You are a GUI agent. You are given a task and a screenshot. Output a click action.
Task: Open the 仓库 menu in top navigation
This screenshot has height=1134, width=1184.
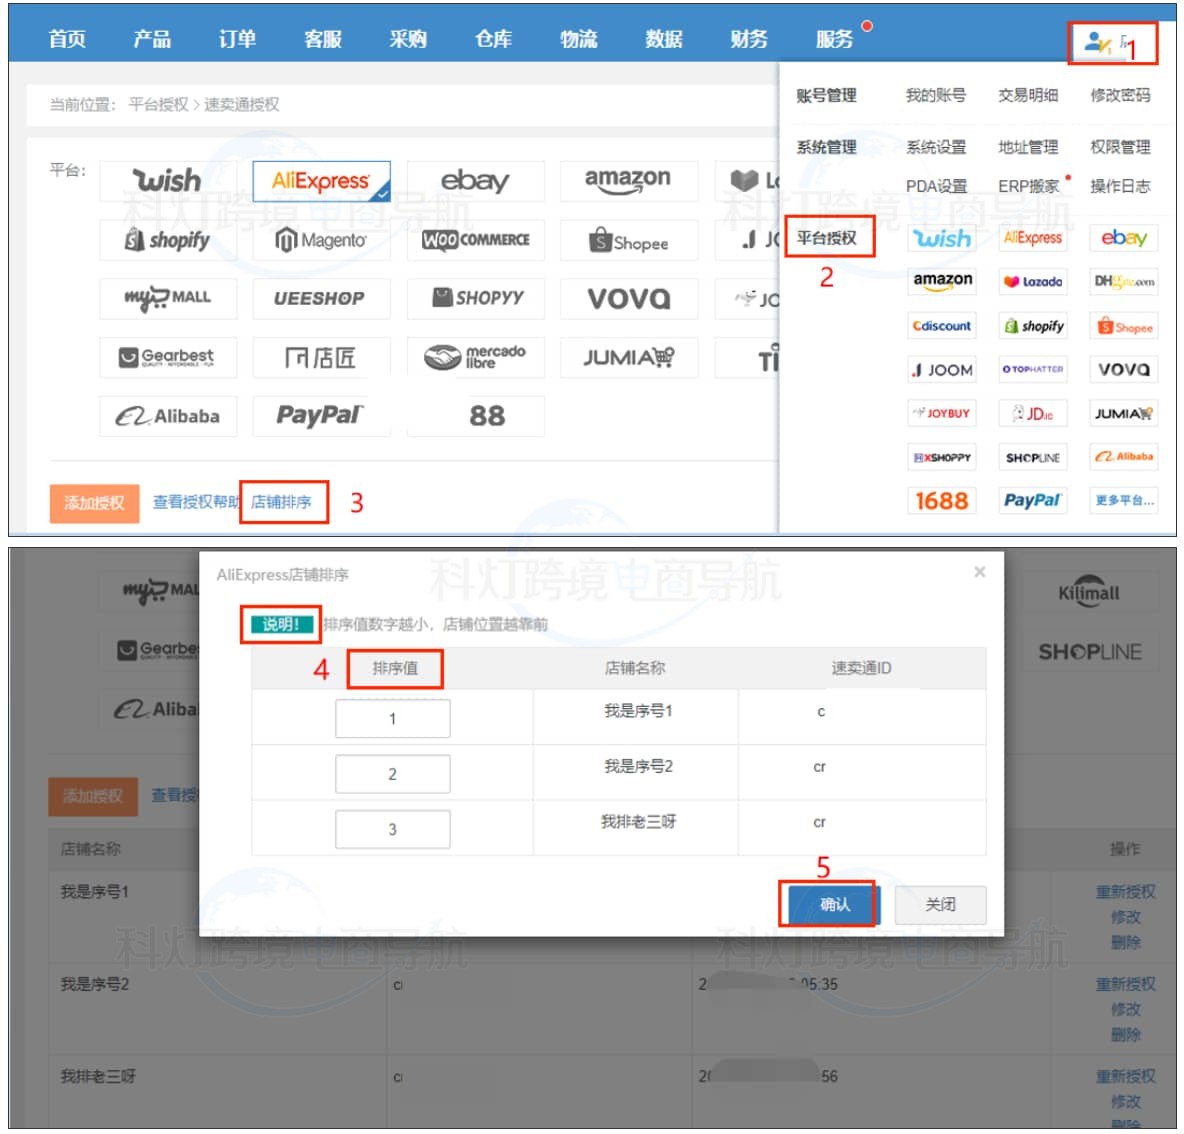click(x=493, y=39)
